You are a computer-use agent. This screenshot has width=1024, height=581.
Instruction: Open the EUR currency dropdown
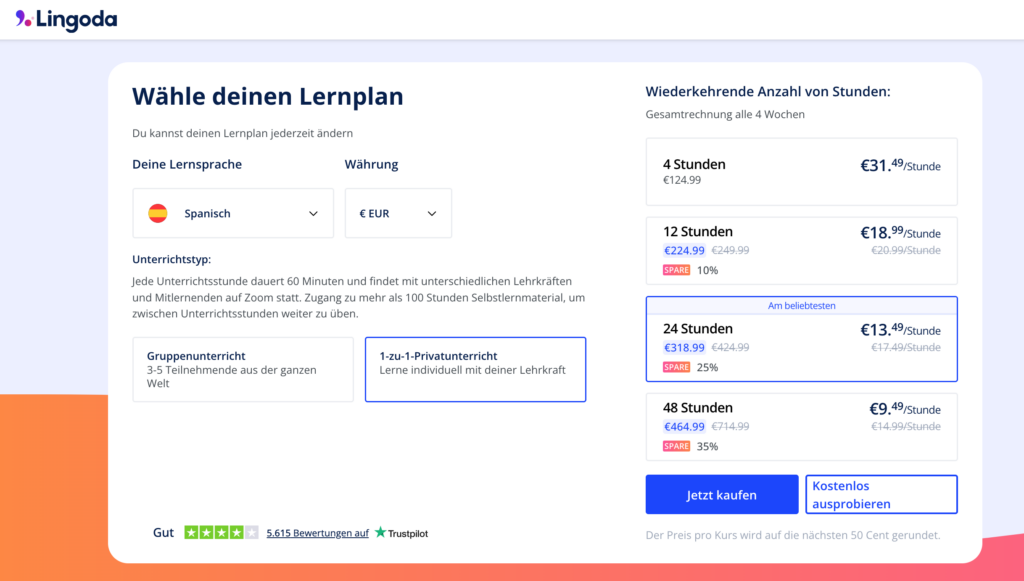tap(398, 213)
